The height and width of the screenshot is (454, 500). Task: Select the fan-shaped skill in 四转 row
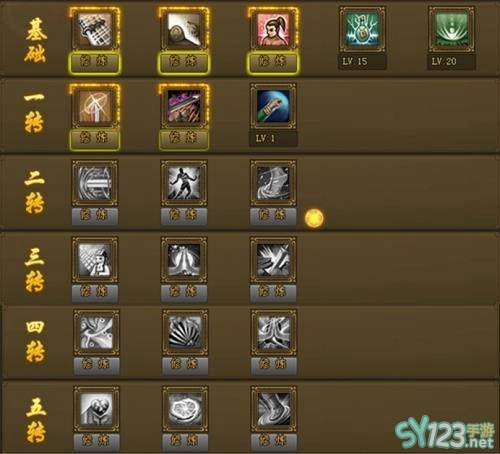(x=185, y=332)
